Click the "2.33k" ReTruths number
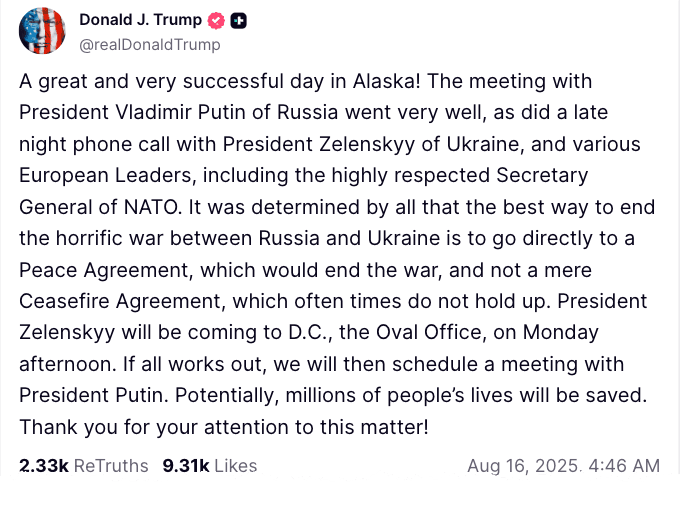The image size is (680, 506). (x=44, y=466)
